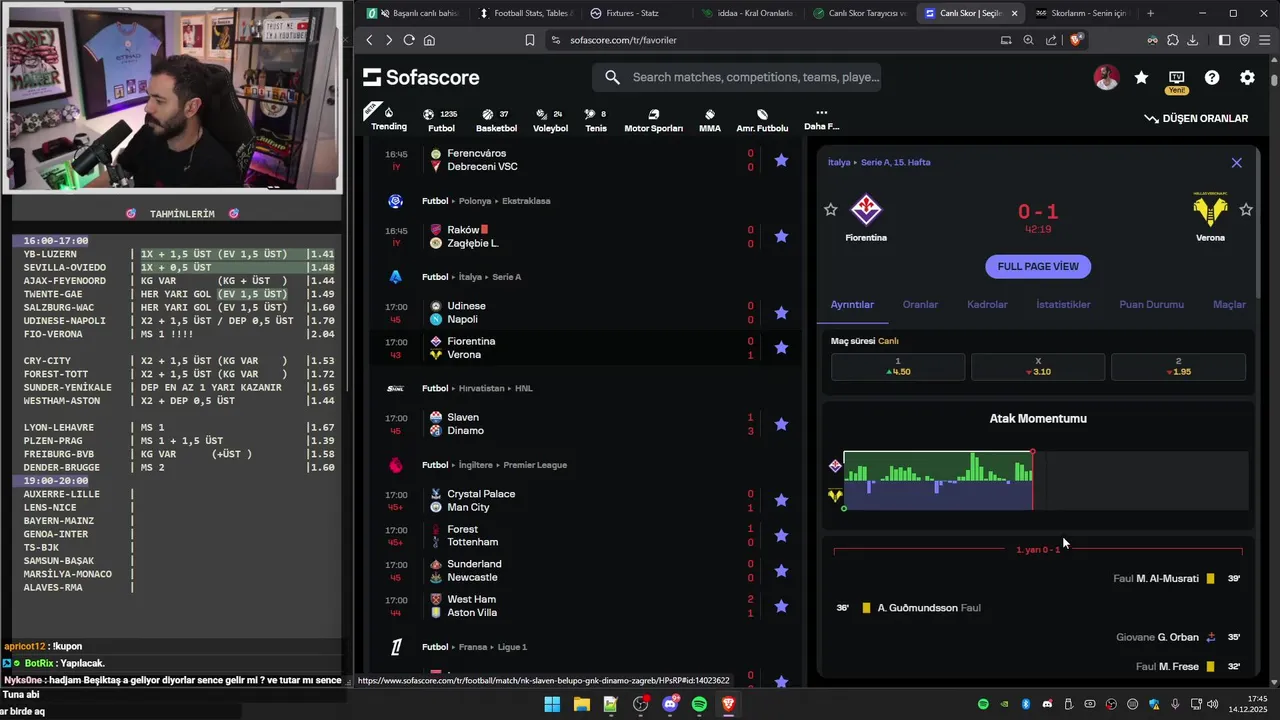The image size is (1280, 720).
Task: Open the Düşen Oranlar link
Action: [1196, 118]
